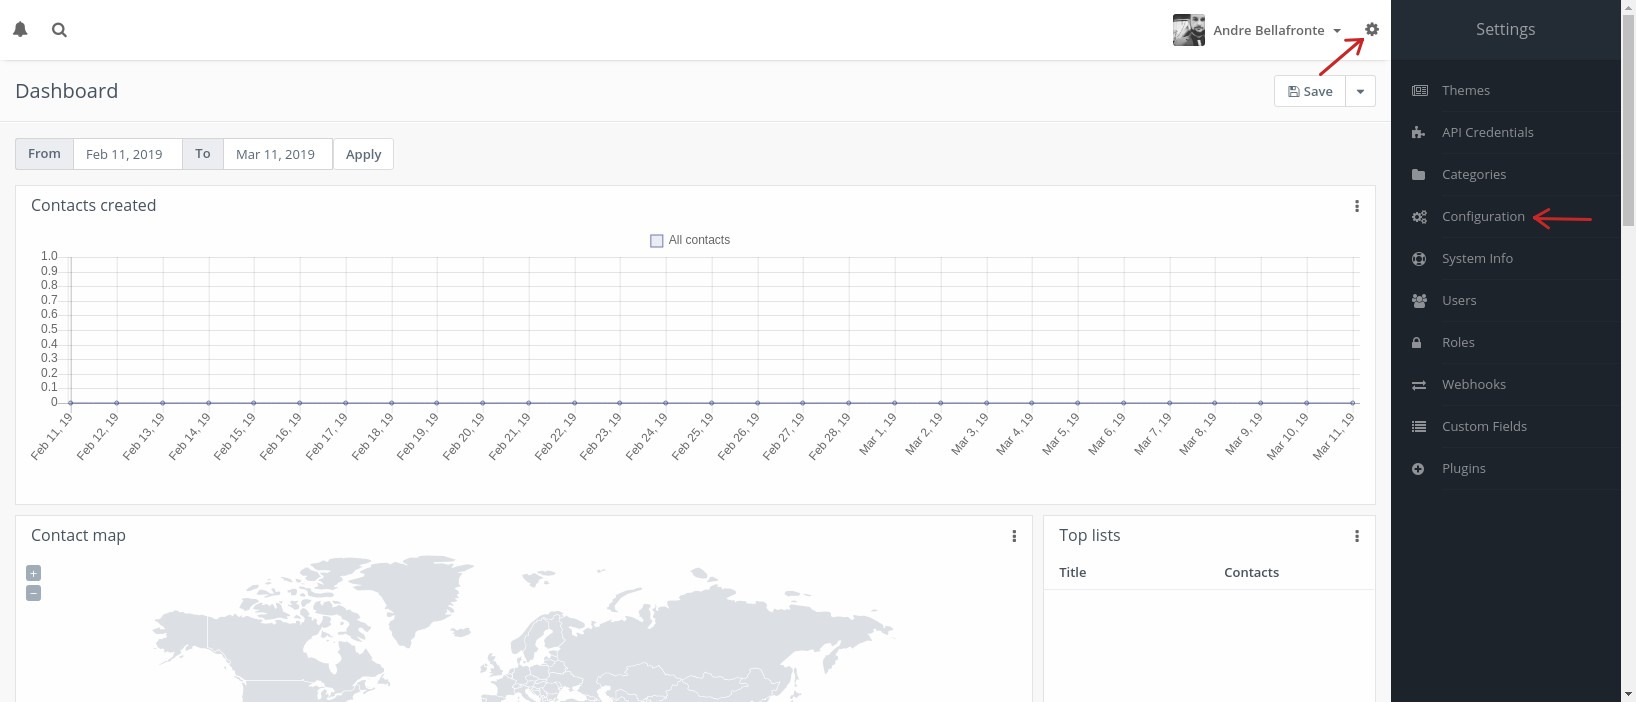The image size is (1636, 702).
Task: Open Top lists widget options menu
Action: [1357, 536]
